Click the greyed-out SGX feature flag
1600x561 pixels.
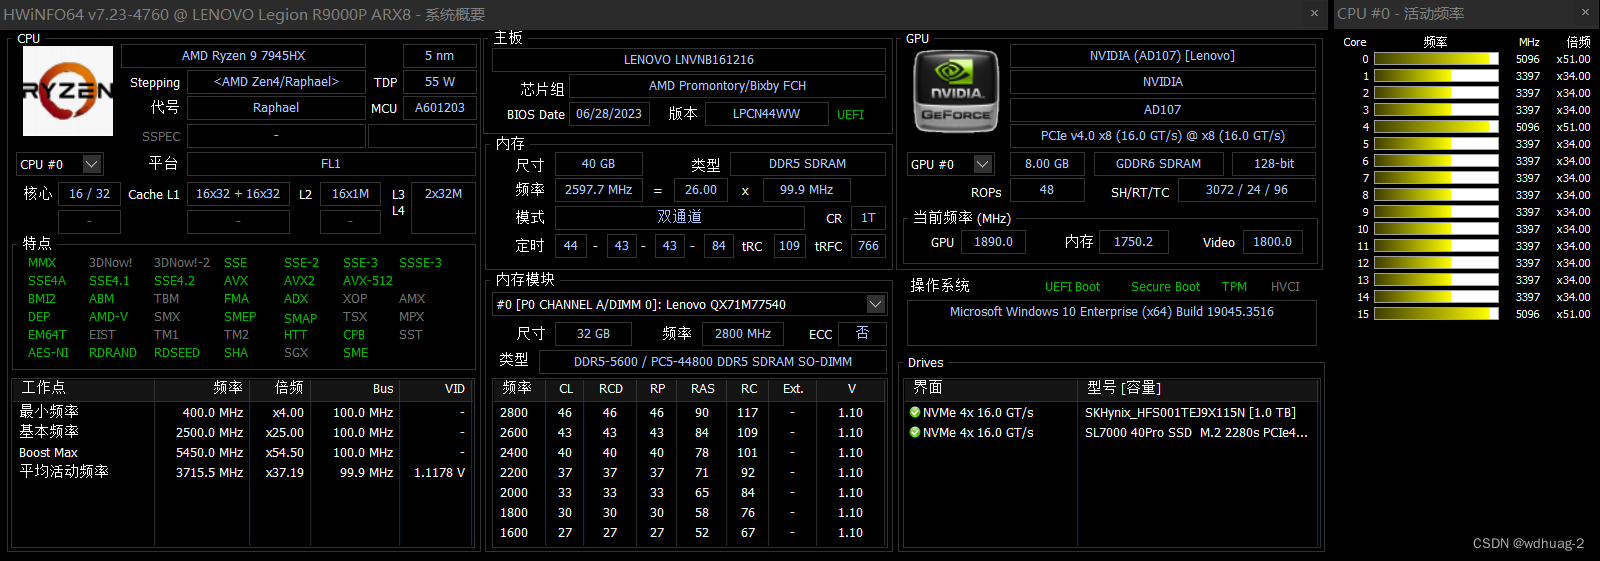(296, 353)
